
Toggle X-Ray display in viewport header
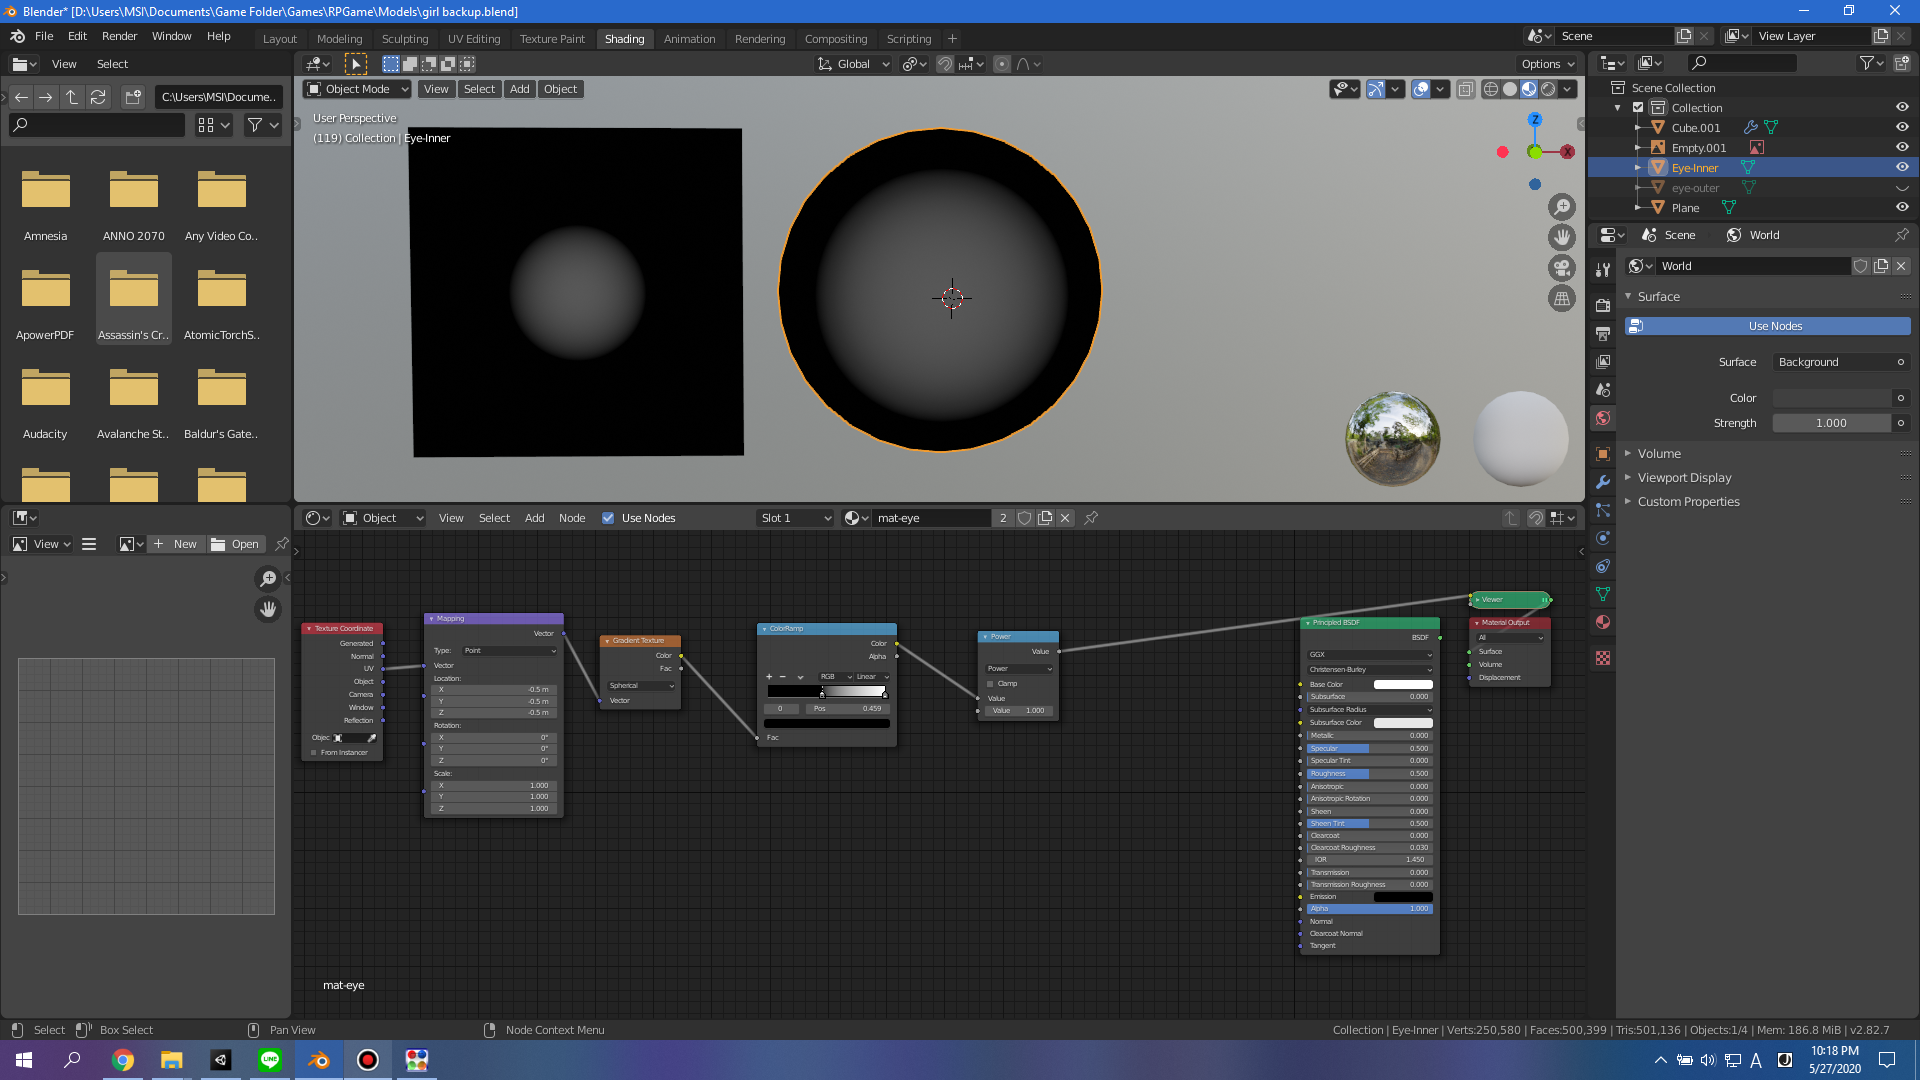tap(1465, 89)
